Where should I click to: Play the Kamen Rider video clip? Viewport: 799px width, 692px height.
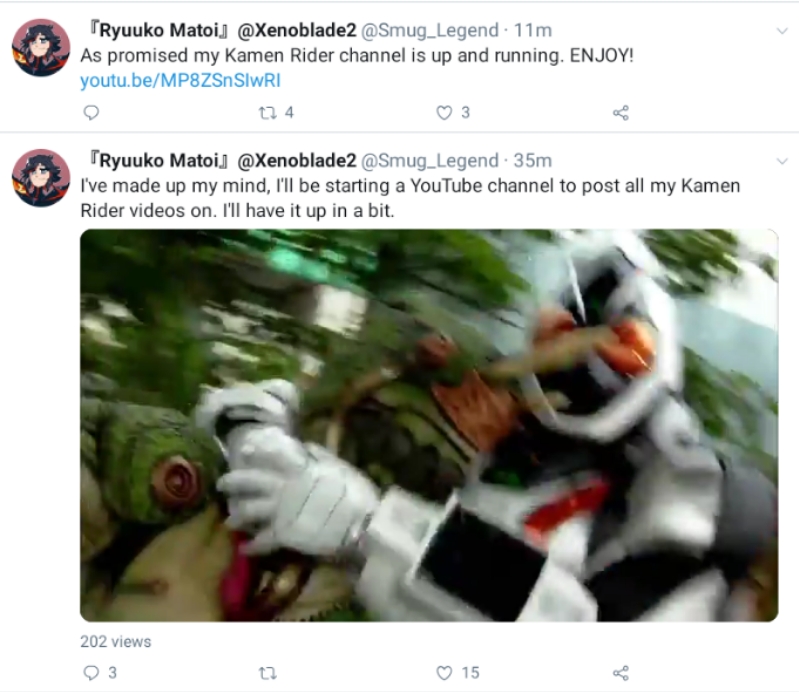pos(429,425)
